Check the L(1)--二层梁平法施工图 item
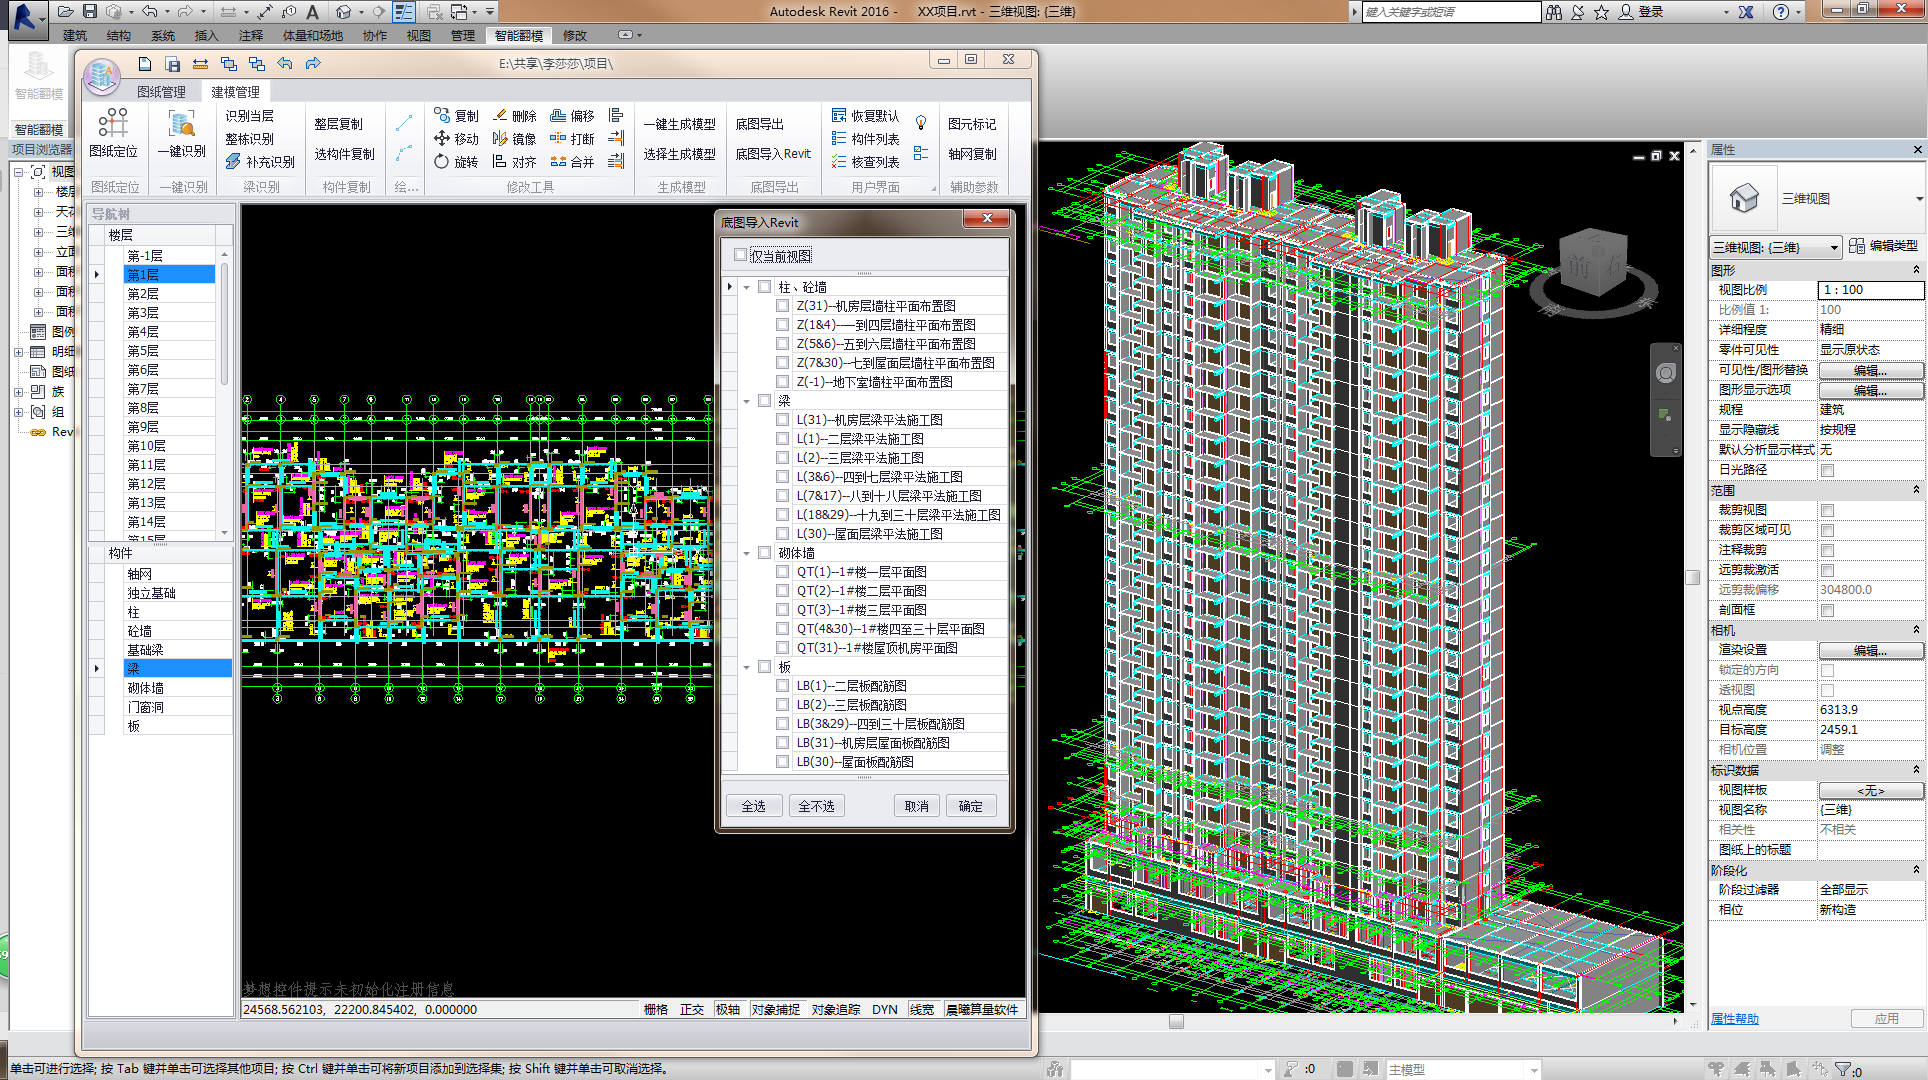1928x1080 pixels. pos(783,439)
